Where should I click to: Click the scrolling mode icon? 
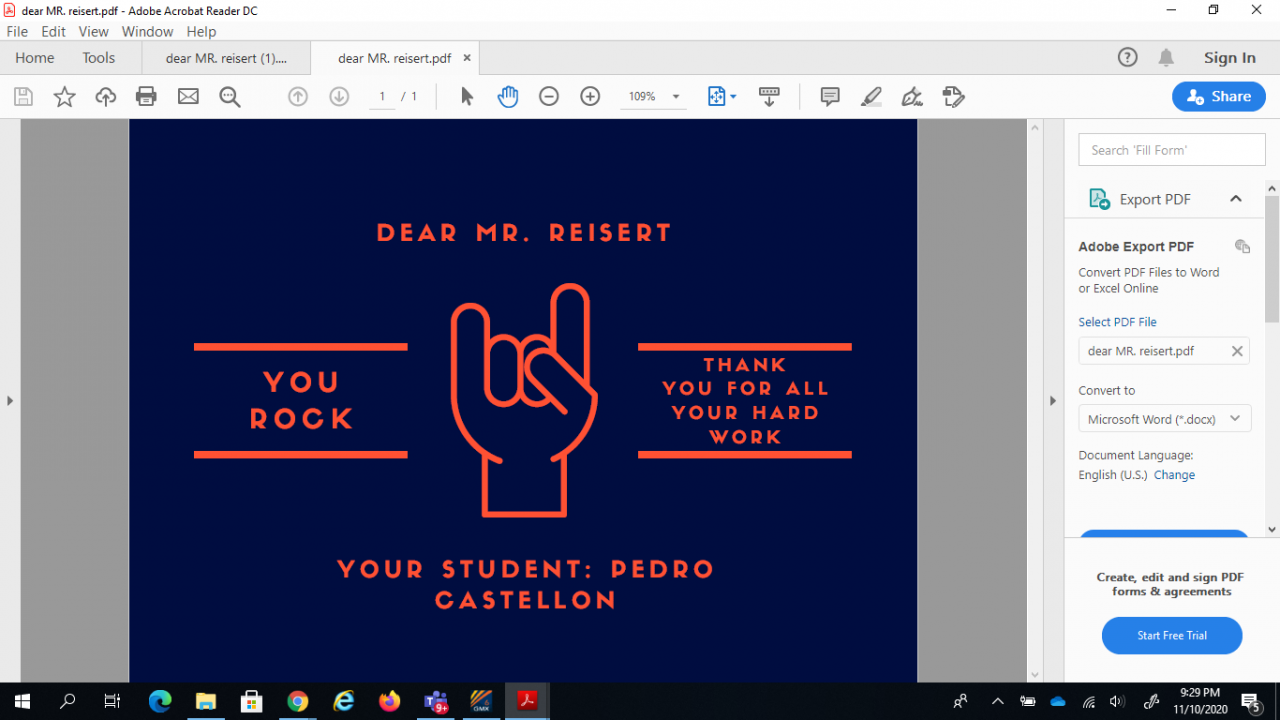(x=769, y=97)
